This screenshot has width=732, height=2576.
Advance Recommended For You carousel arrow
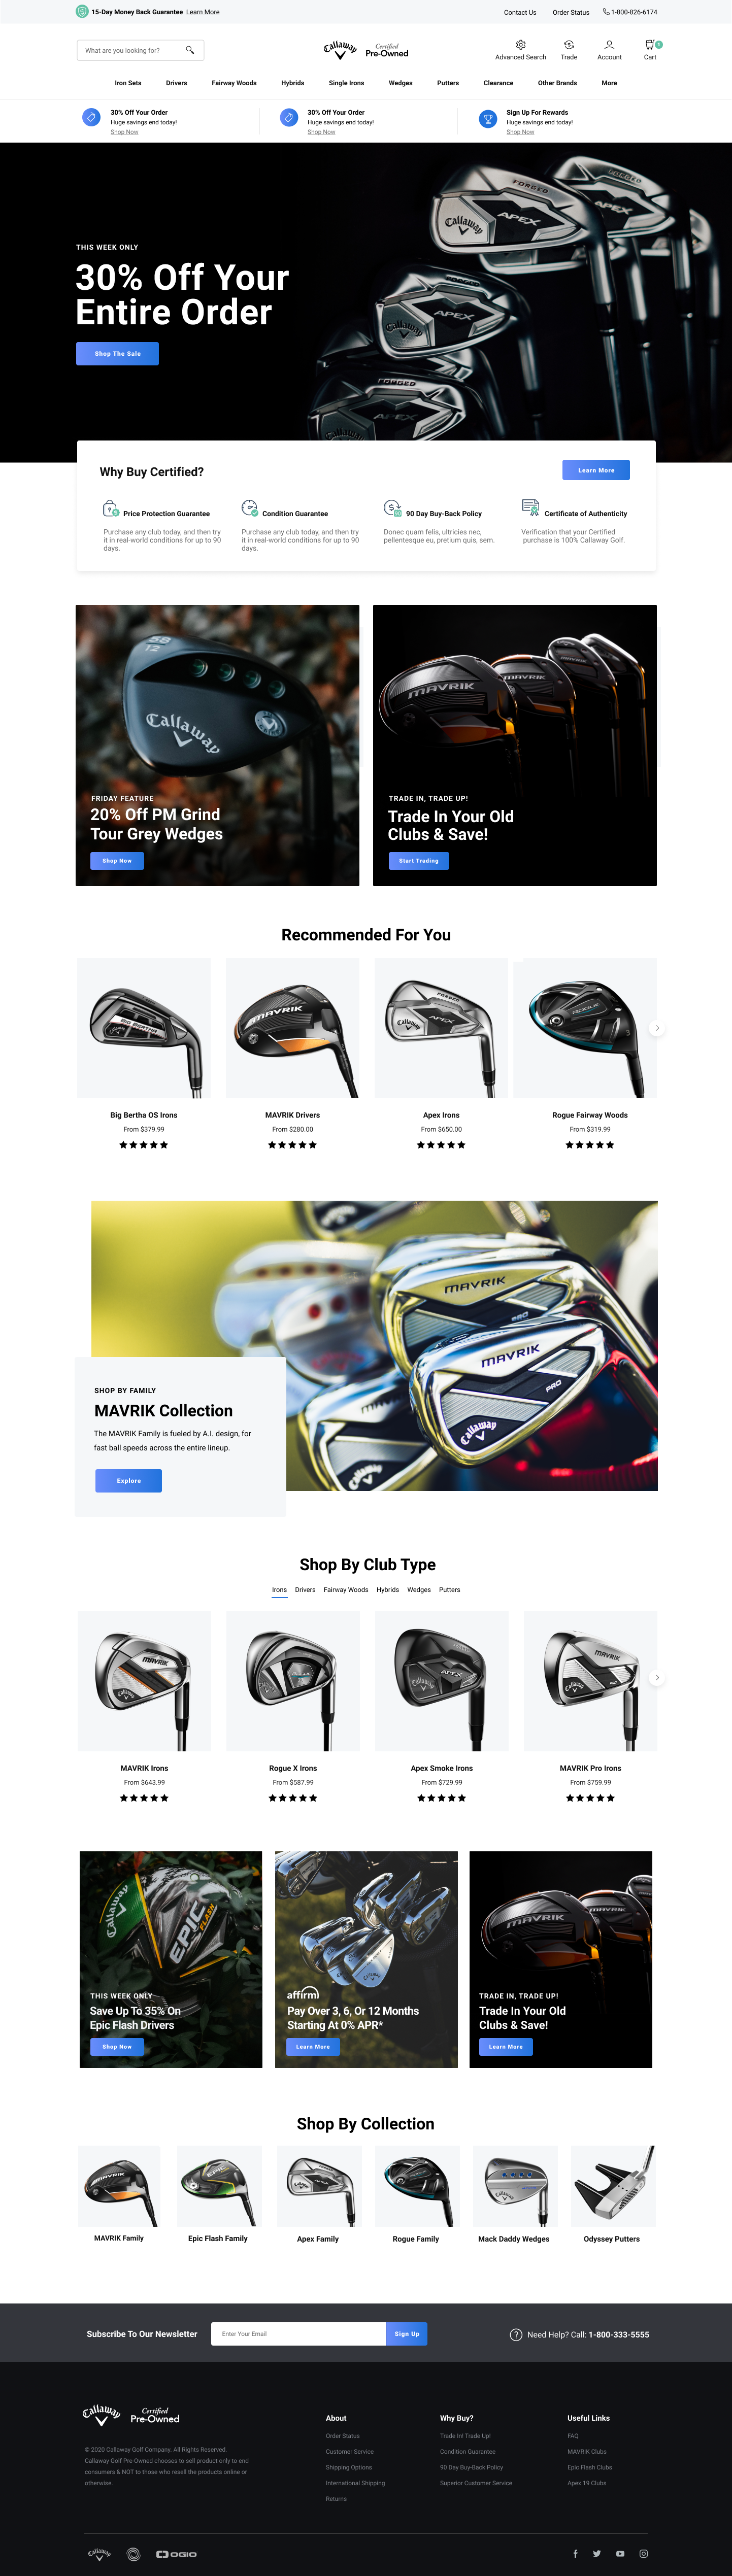coord(656,1028)
